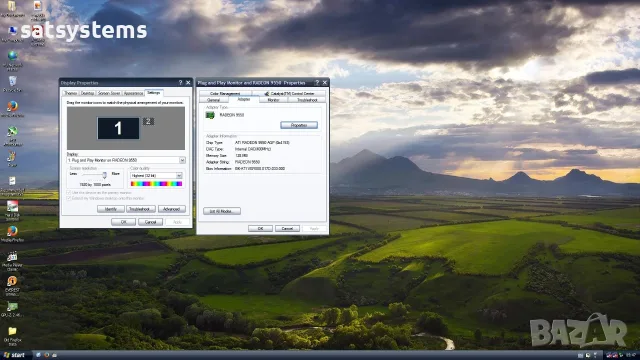Click the RADEON 9550 adapter icon
This screenshot has height=360, width=640.
pyautogui.click(x=210, y=115)
